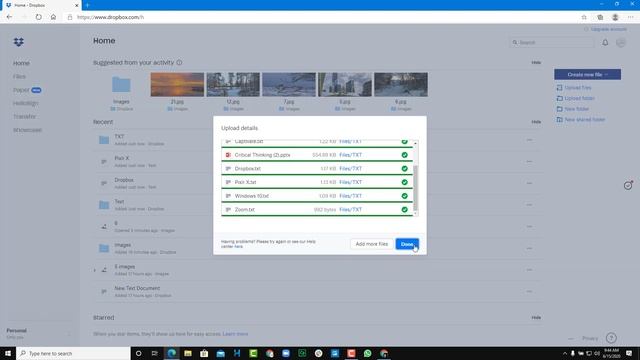Hide the Recent section
The image size is (640, 360).
pyautogui.click(x=536, y=122)
